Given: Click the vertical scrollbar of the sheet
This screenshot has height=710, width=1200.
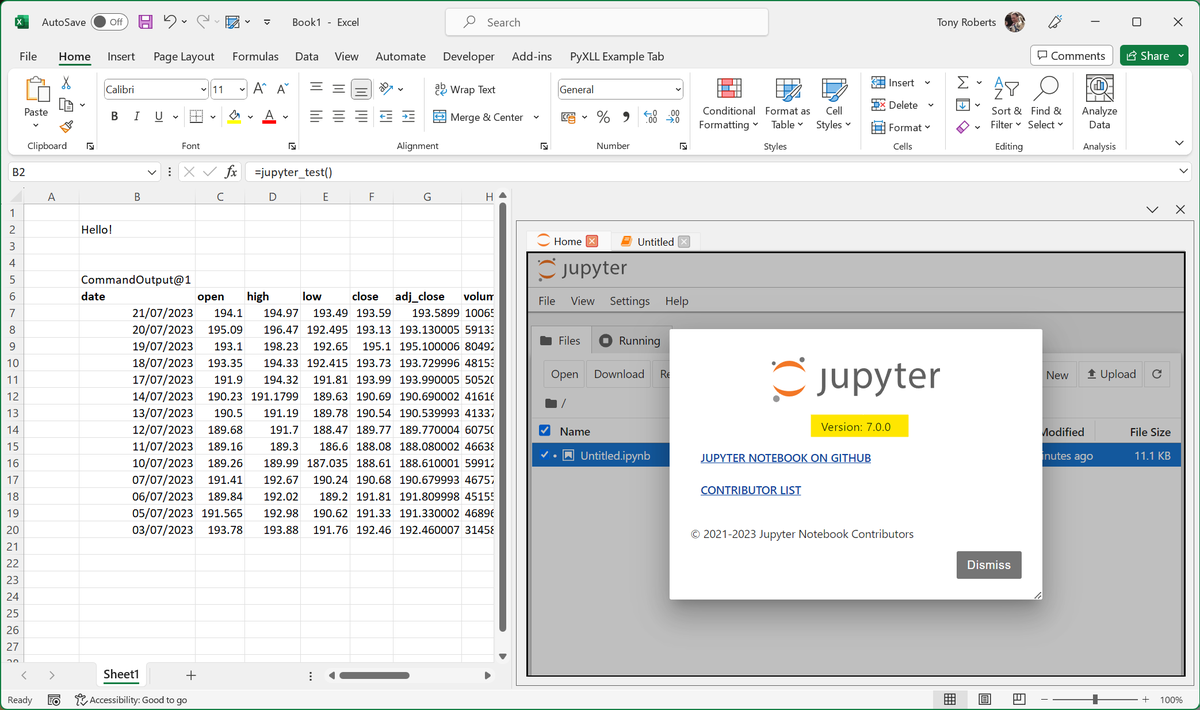Looking at the screenshot, I should [503, 416].
